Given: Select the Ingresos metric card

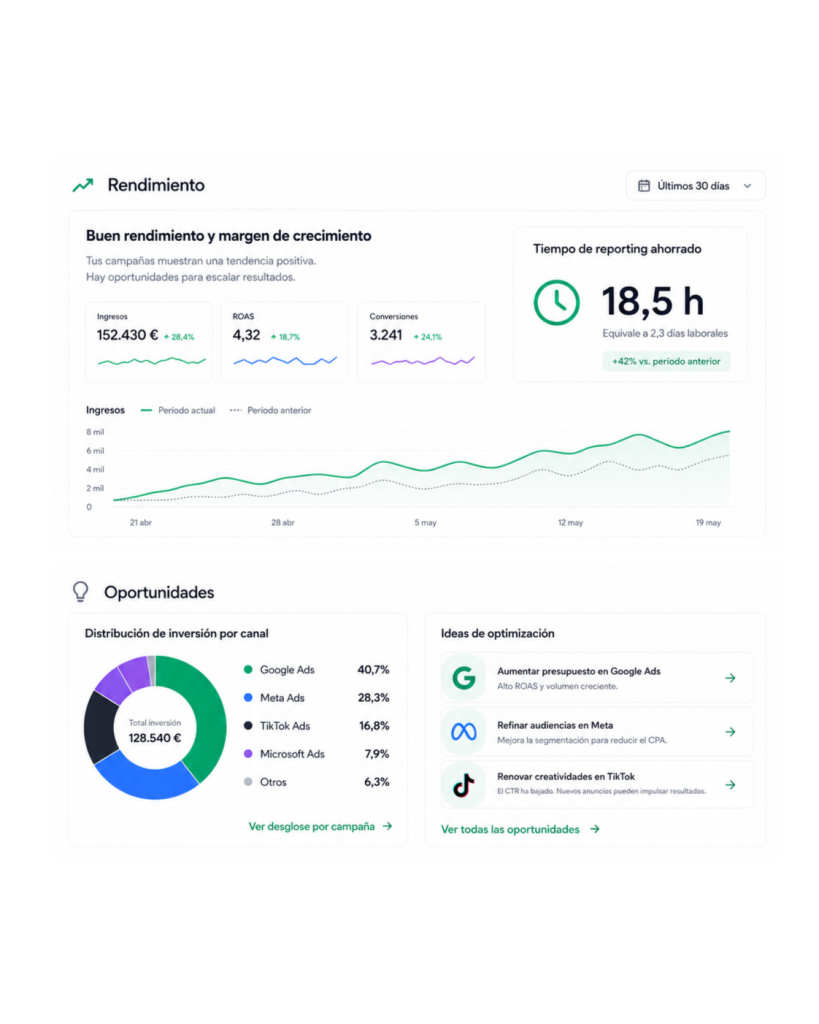Looking at the screenshot, I should (149, 342).
